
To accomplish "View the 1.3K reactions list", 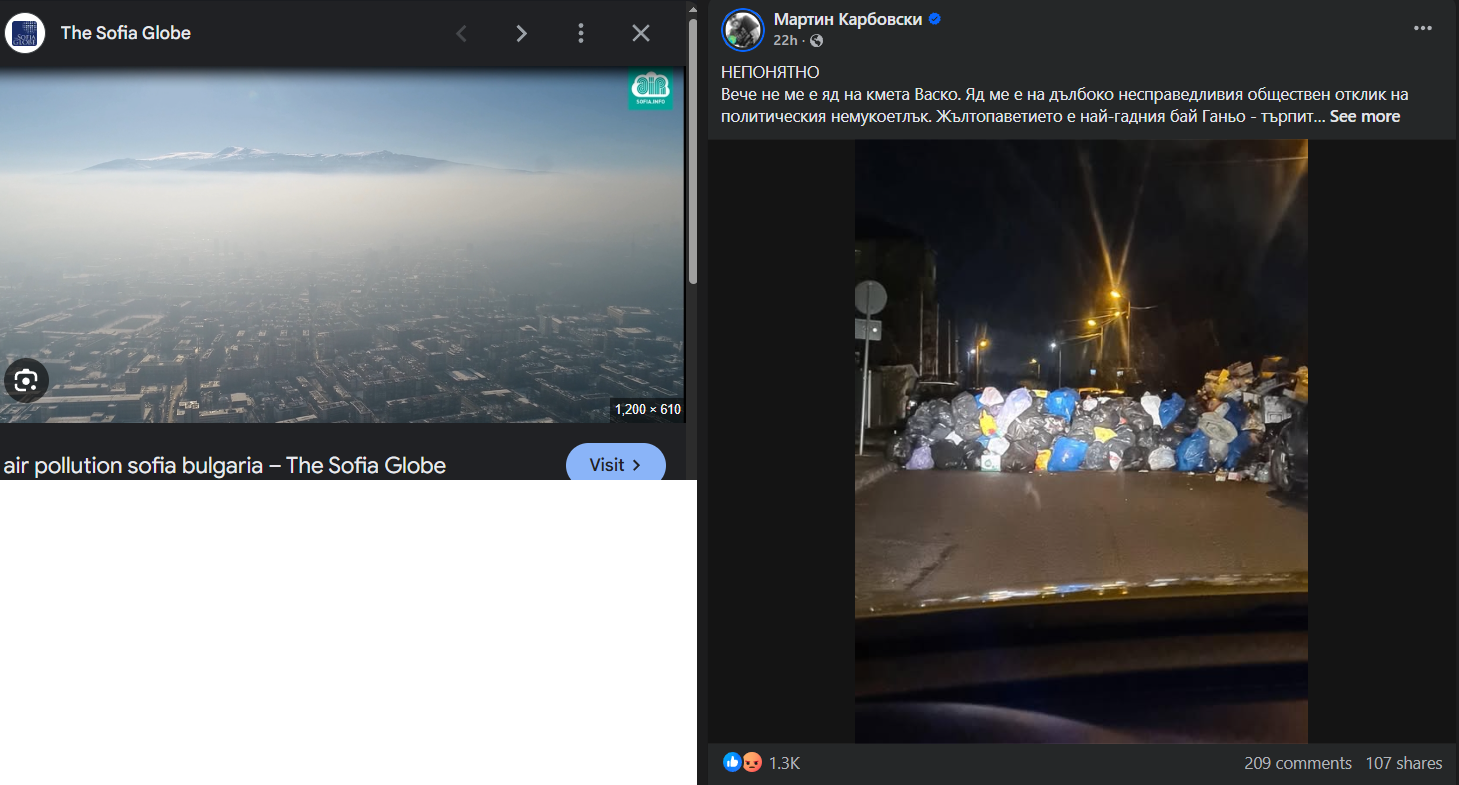I will pyautogui.click(x=784, y=763).
